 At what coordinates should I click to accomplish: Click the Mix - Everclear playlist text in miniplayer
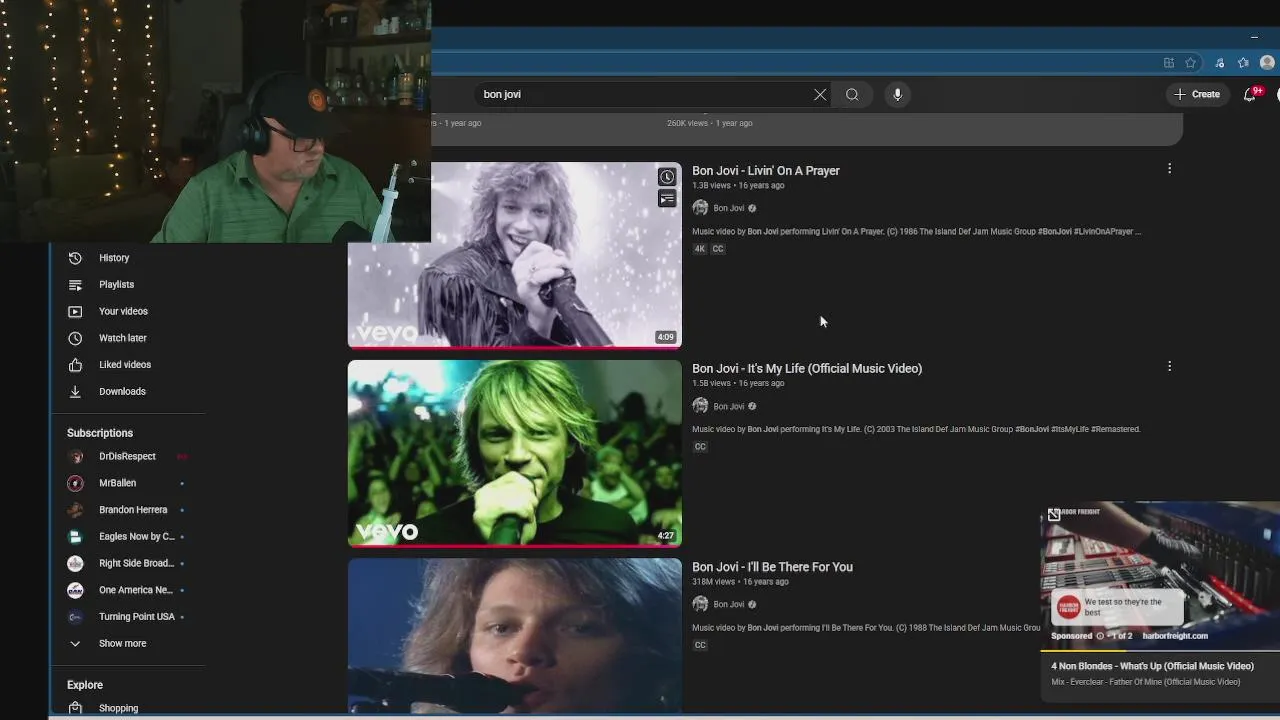click(x=1146, y=682)
